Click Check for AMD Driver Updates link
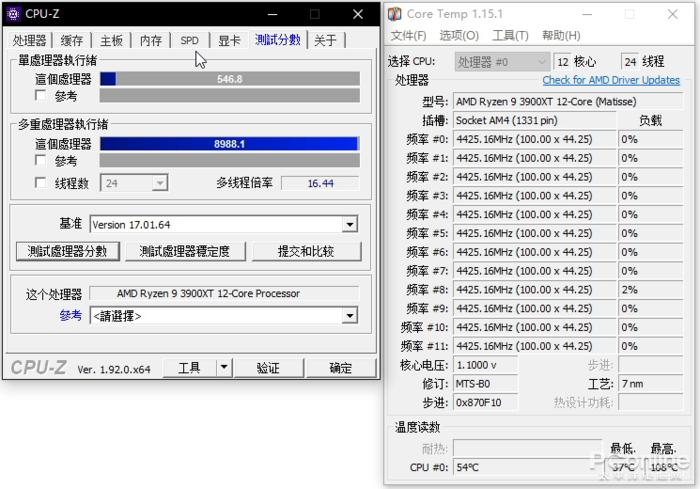The height and width of the screenshot is (489, 700). coord(611,80)
